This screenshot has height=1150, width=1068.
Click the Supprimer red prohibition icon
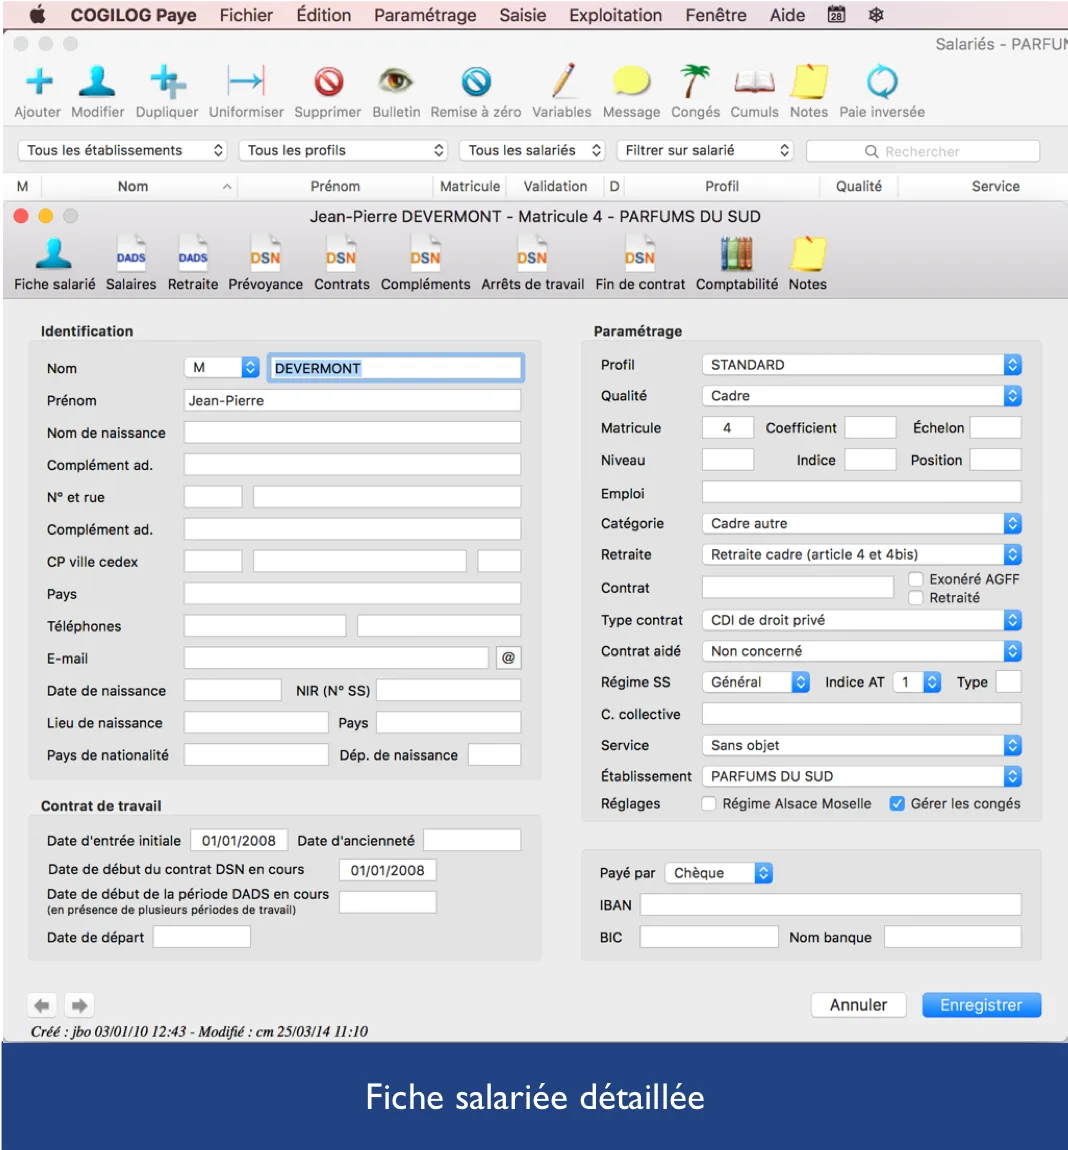click(x=329, y=81)
